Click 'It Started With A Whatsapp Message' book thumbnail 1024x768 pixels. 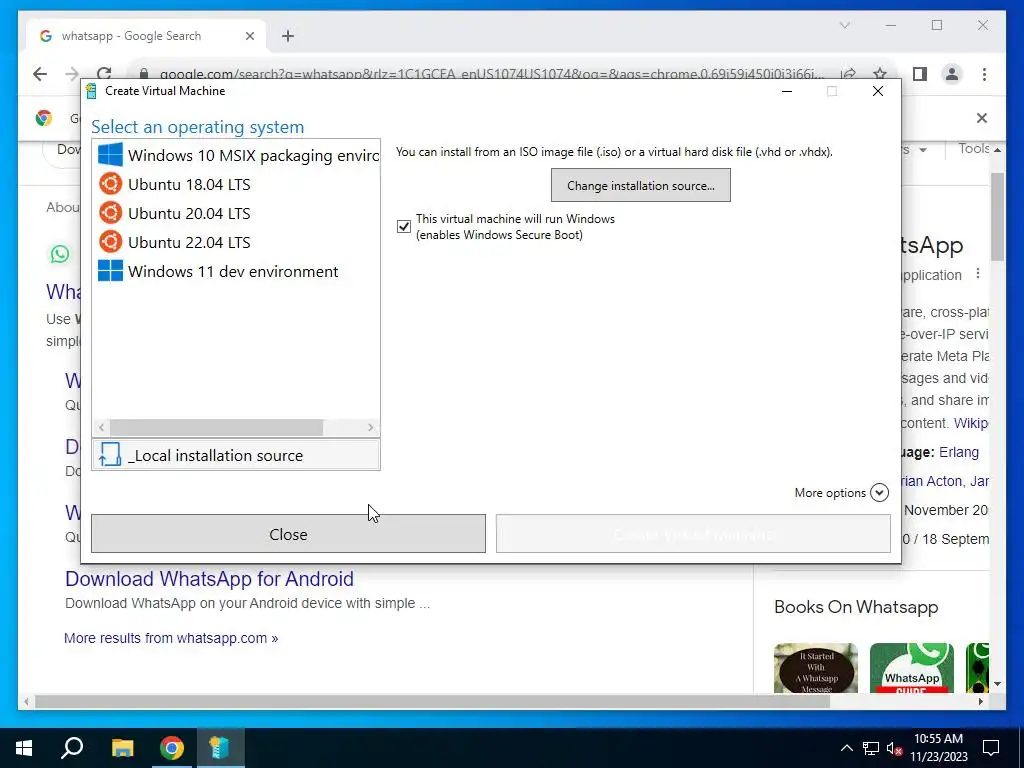click(816, 668)
